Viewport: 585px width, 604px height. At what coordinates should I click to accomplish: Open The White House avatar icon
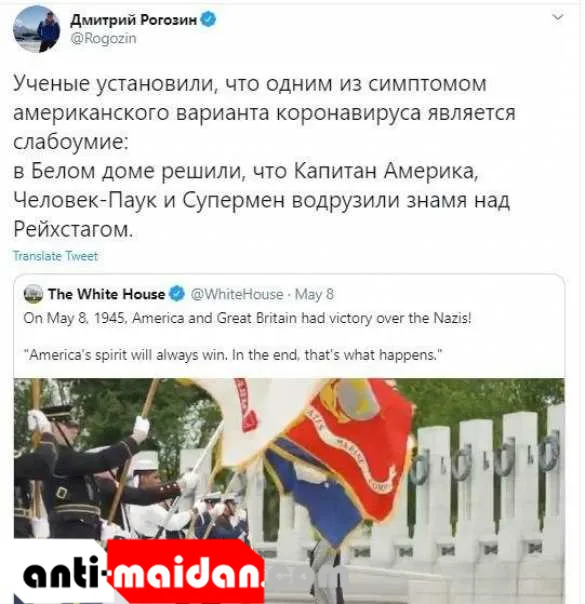(x=34, y=294)
